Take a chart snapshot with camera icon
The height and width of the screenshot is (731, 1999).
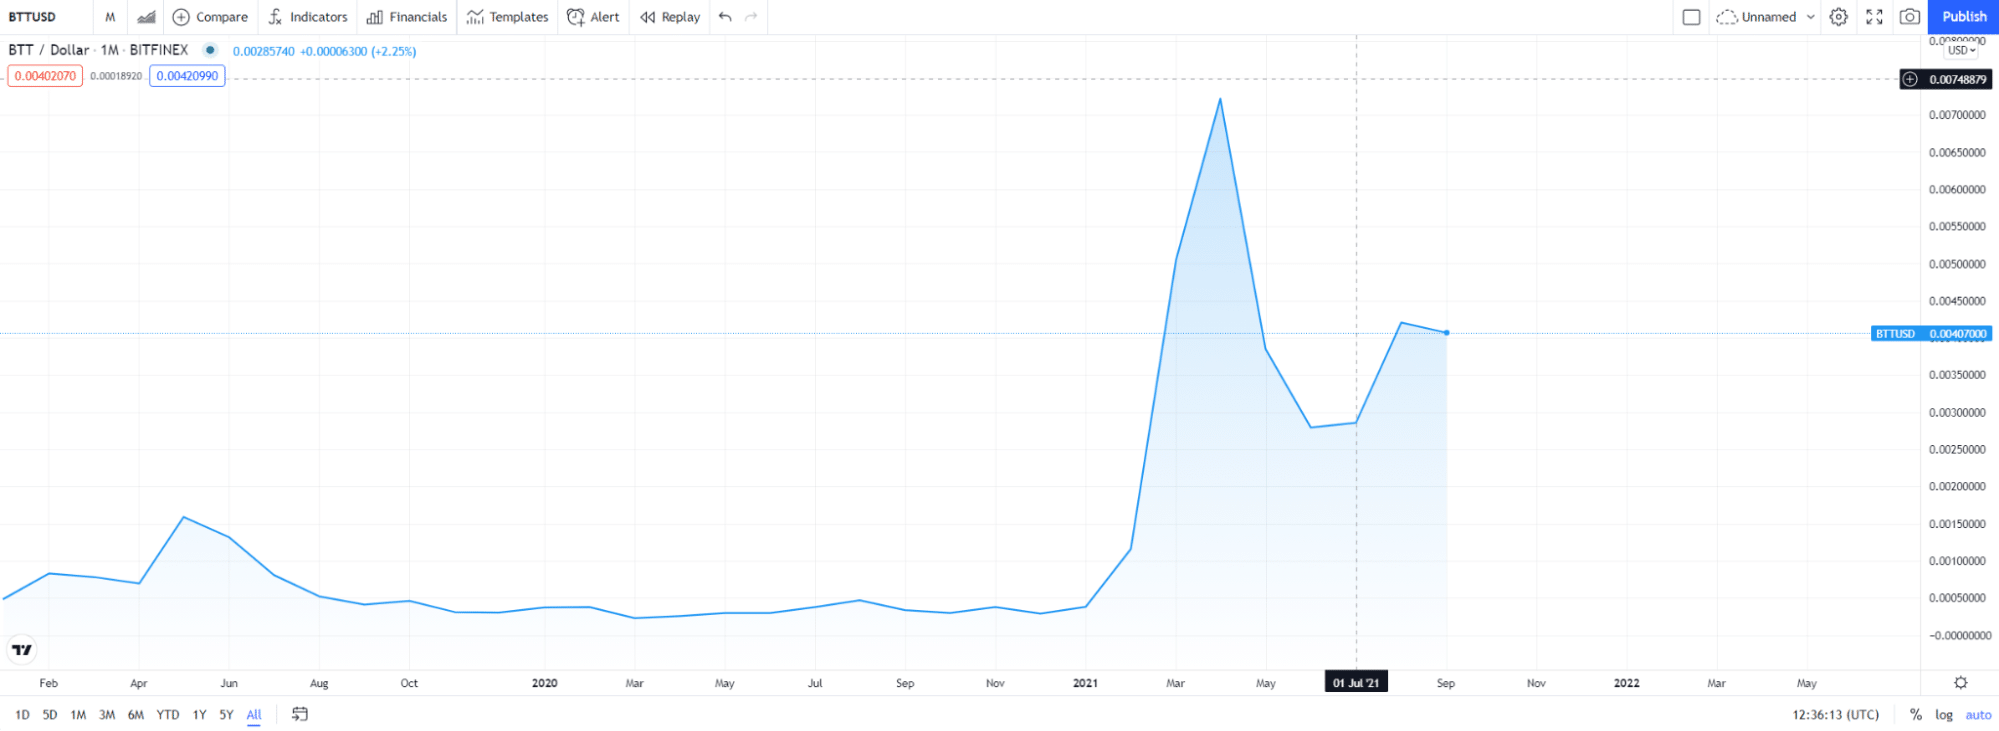tap(1909, 17)
